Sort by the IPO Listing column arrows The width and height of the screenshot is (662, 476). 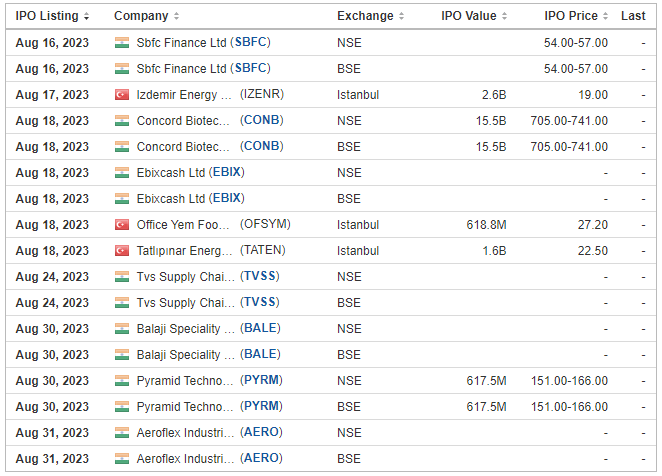click(87, 16)
